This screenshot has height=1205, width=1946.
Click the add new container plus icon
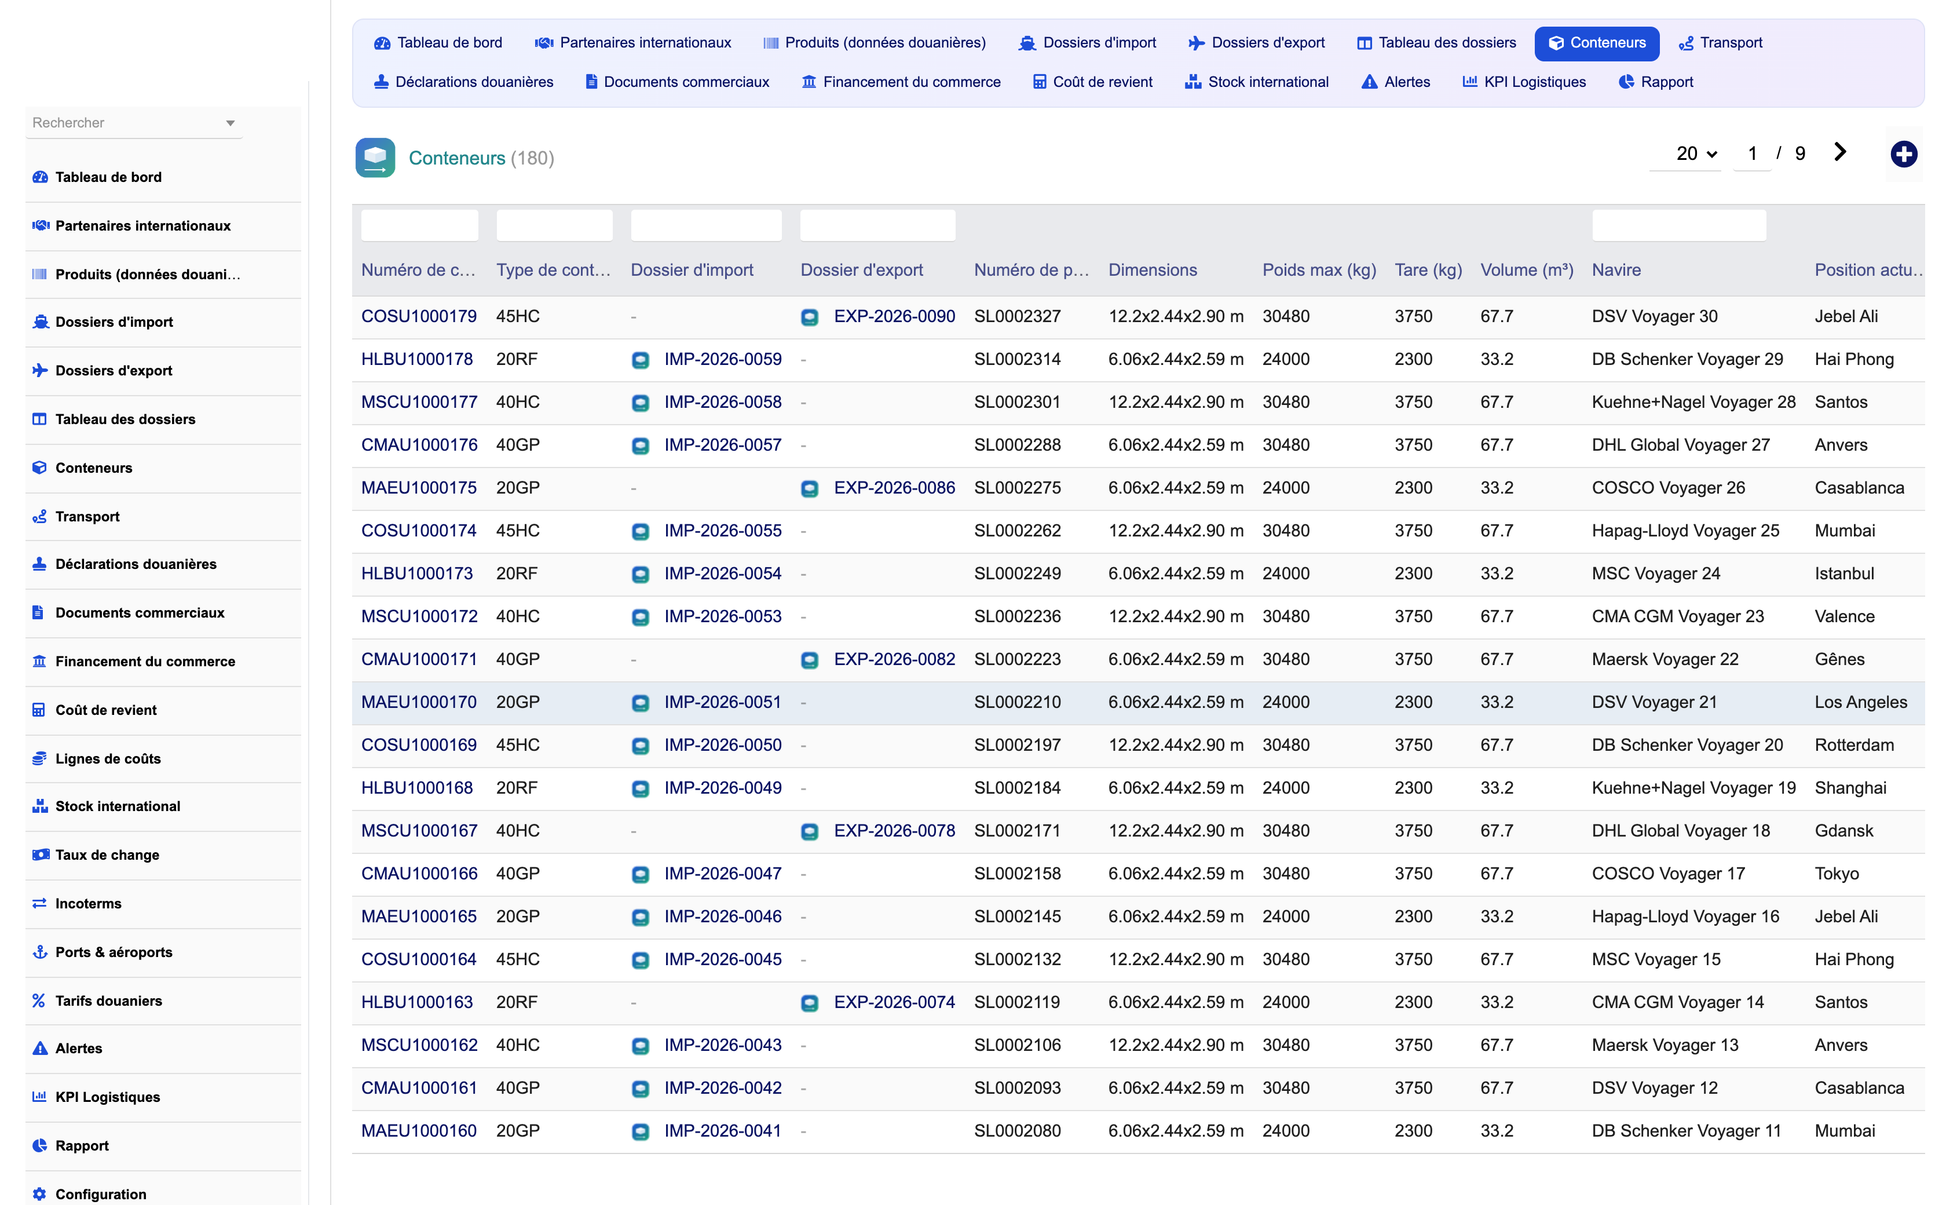click(x=1904, y=154)
